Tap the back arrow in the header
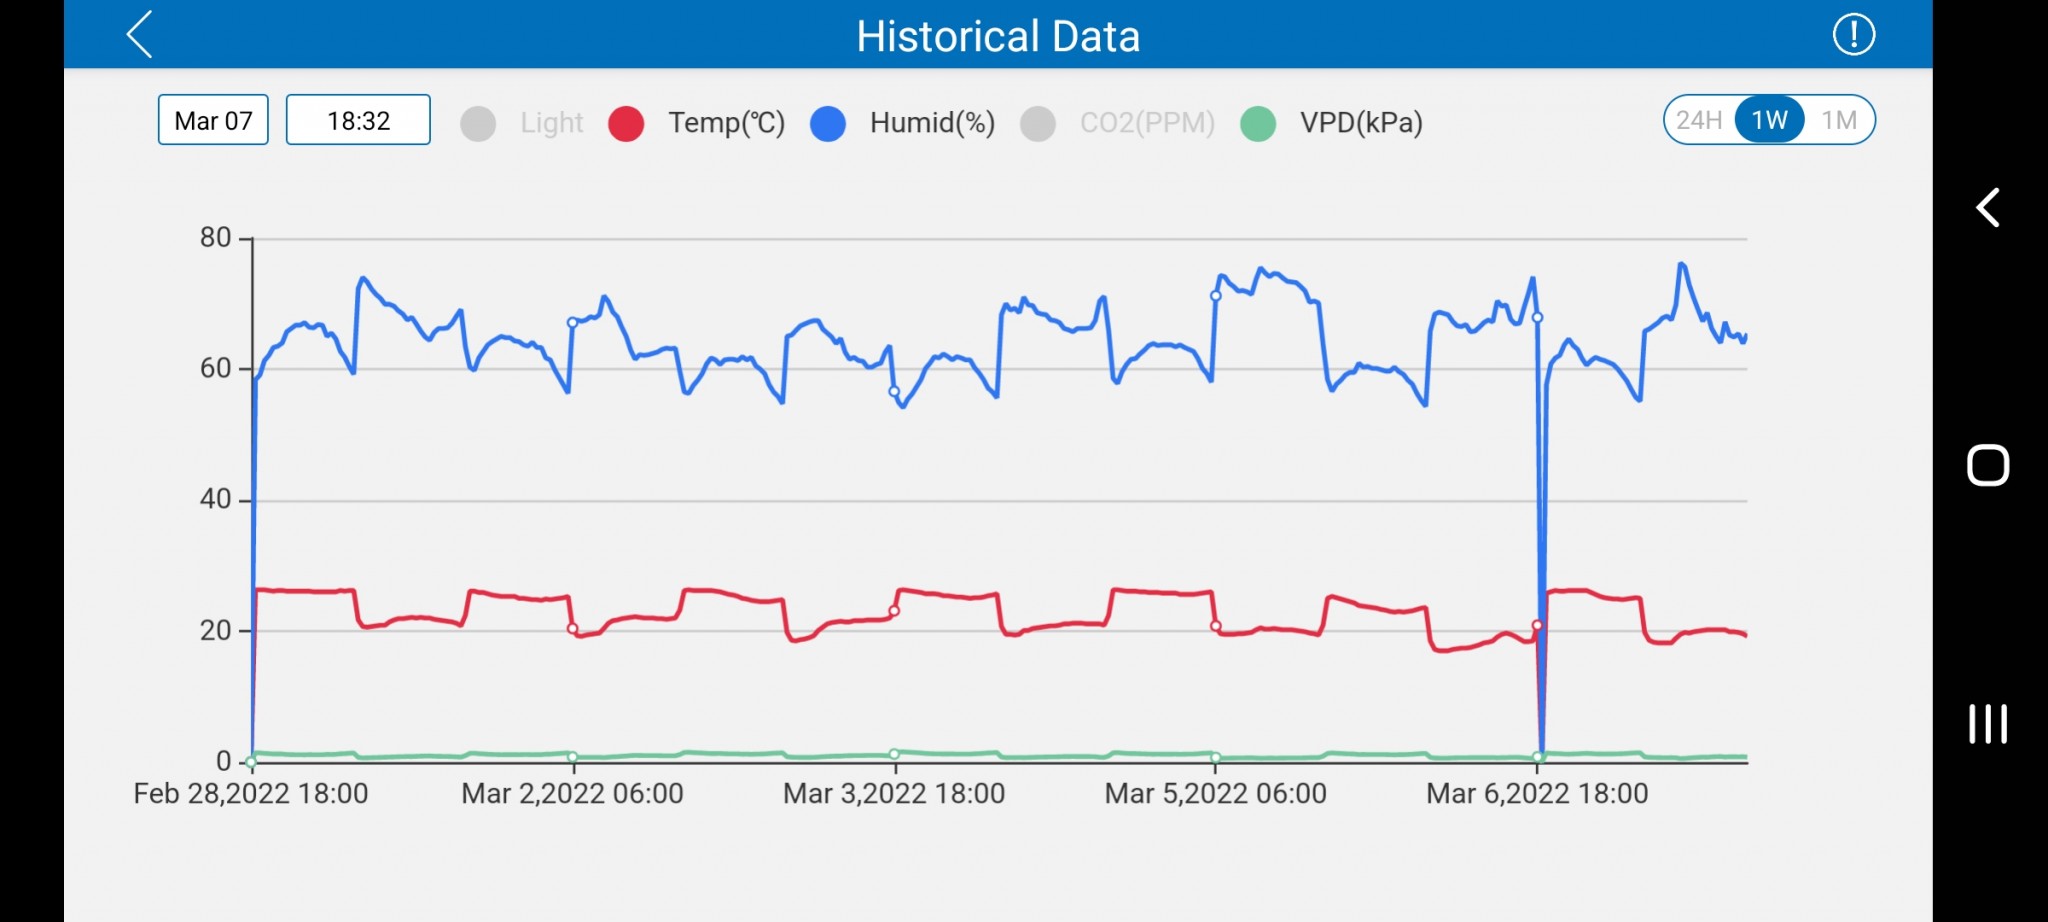This screenshot has height=922, width=2048. click(140, 35)
